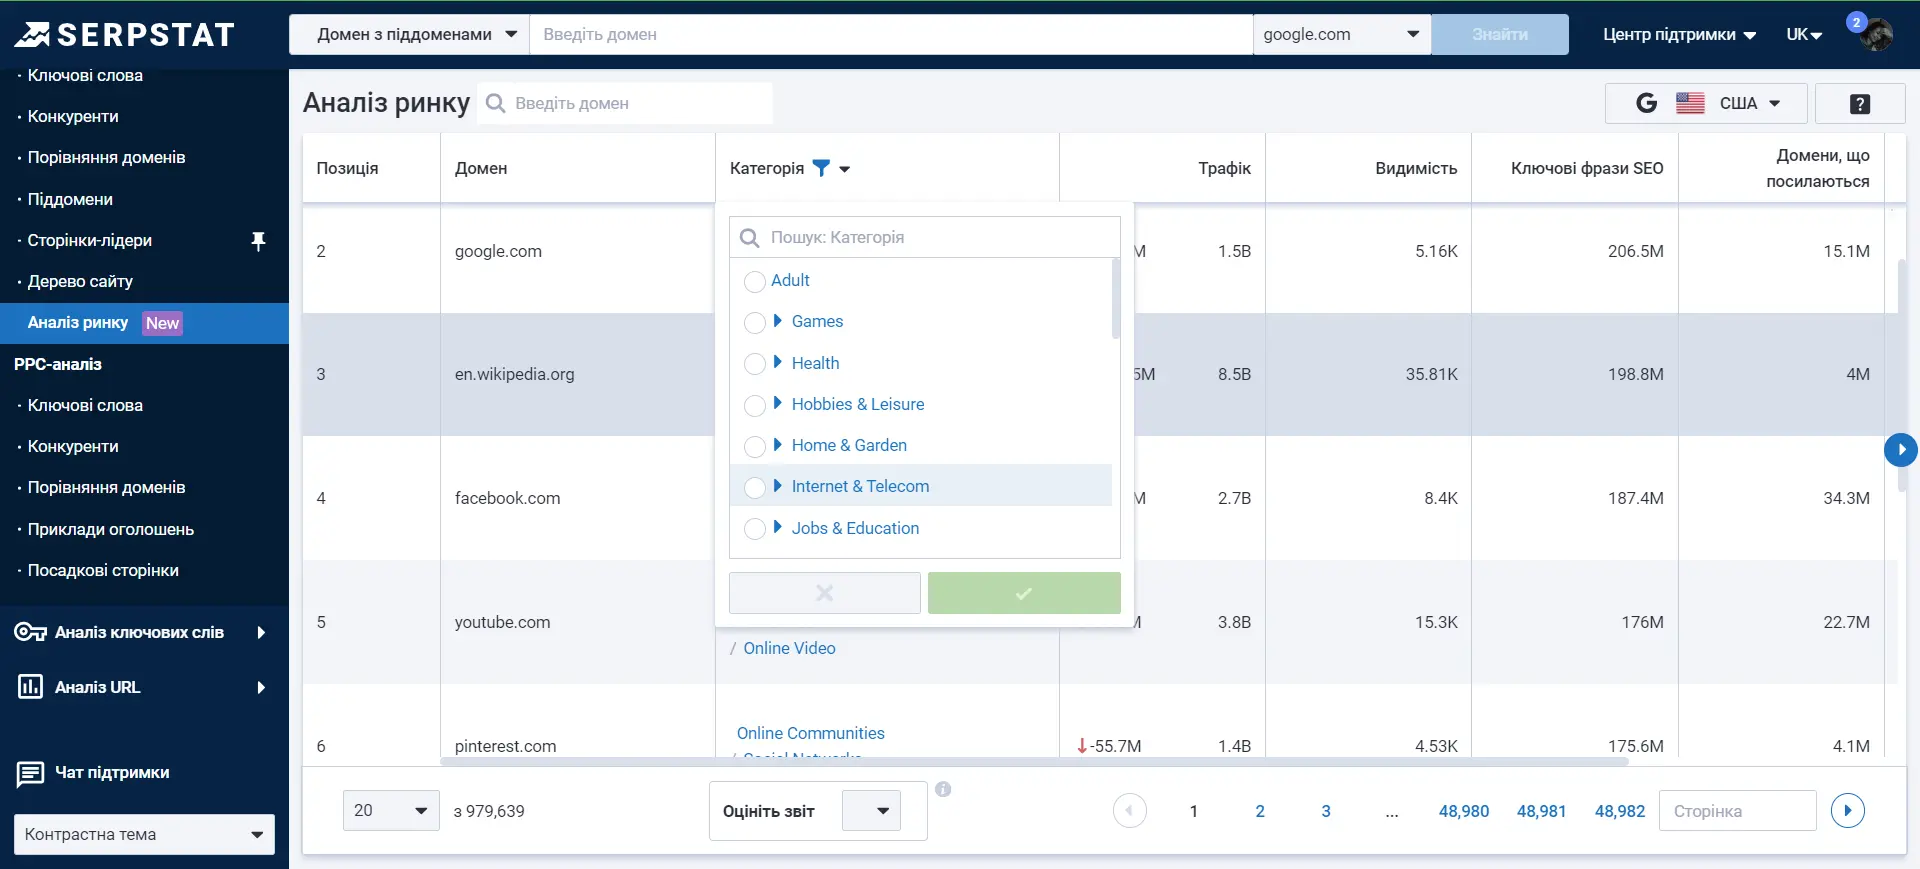Select the Games category radio button
The height and width of the screenshot is (869, 1920).
(x=755, y=323)
